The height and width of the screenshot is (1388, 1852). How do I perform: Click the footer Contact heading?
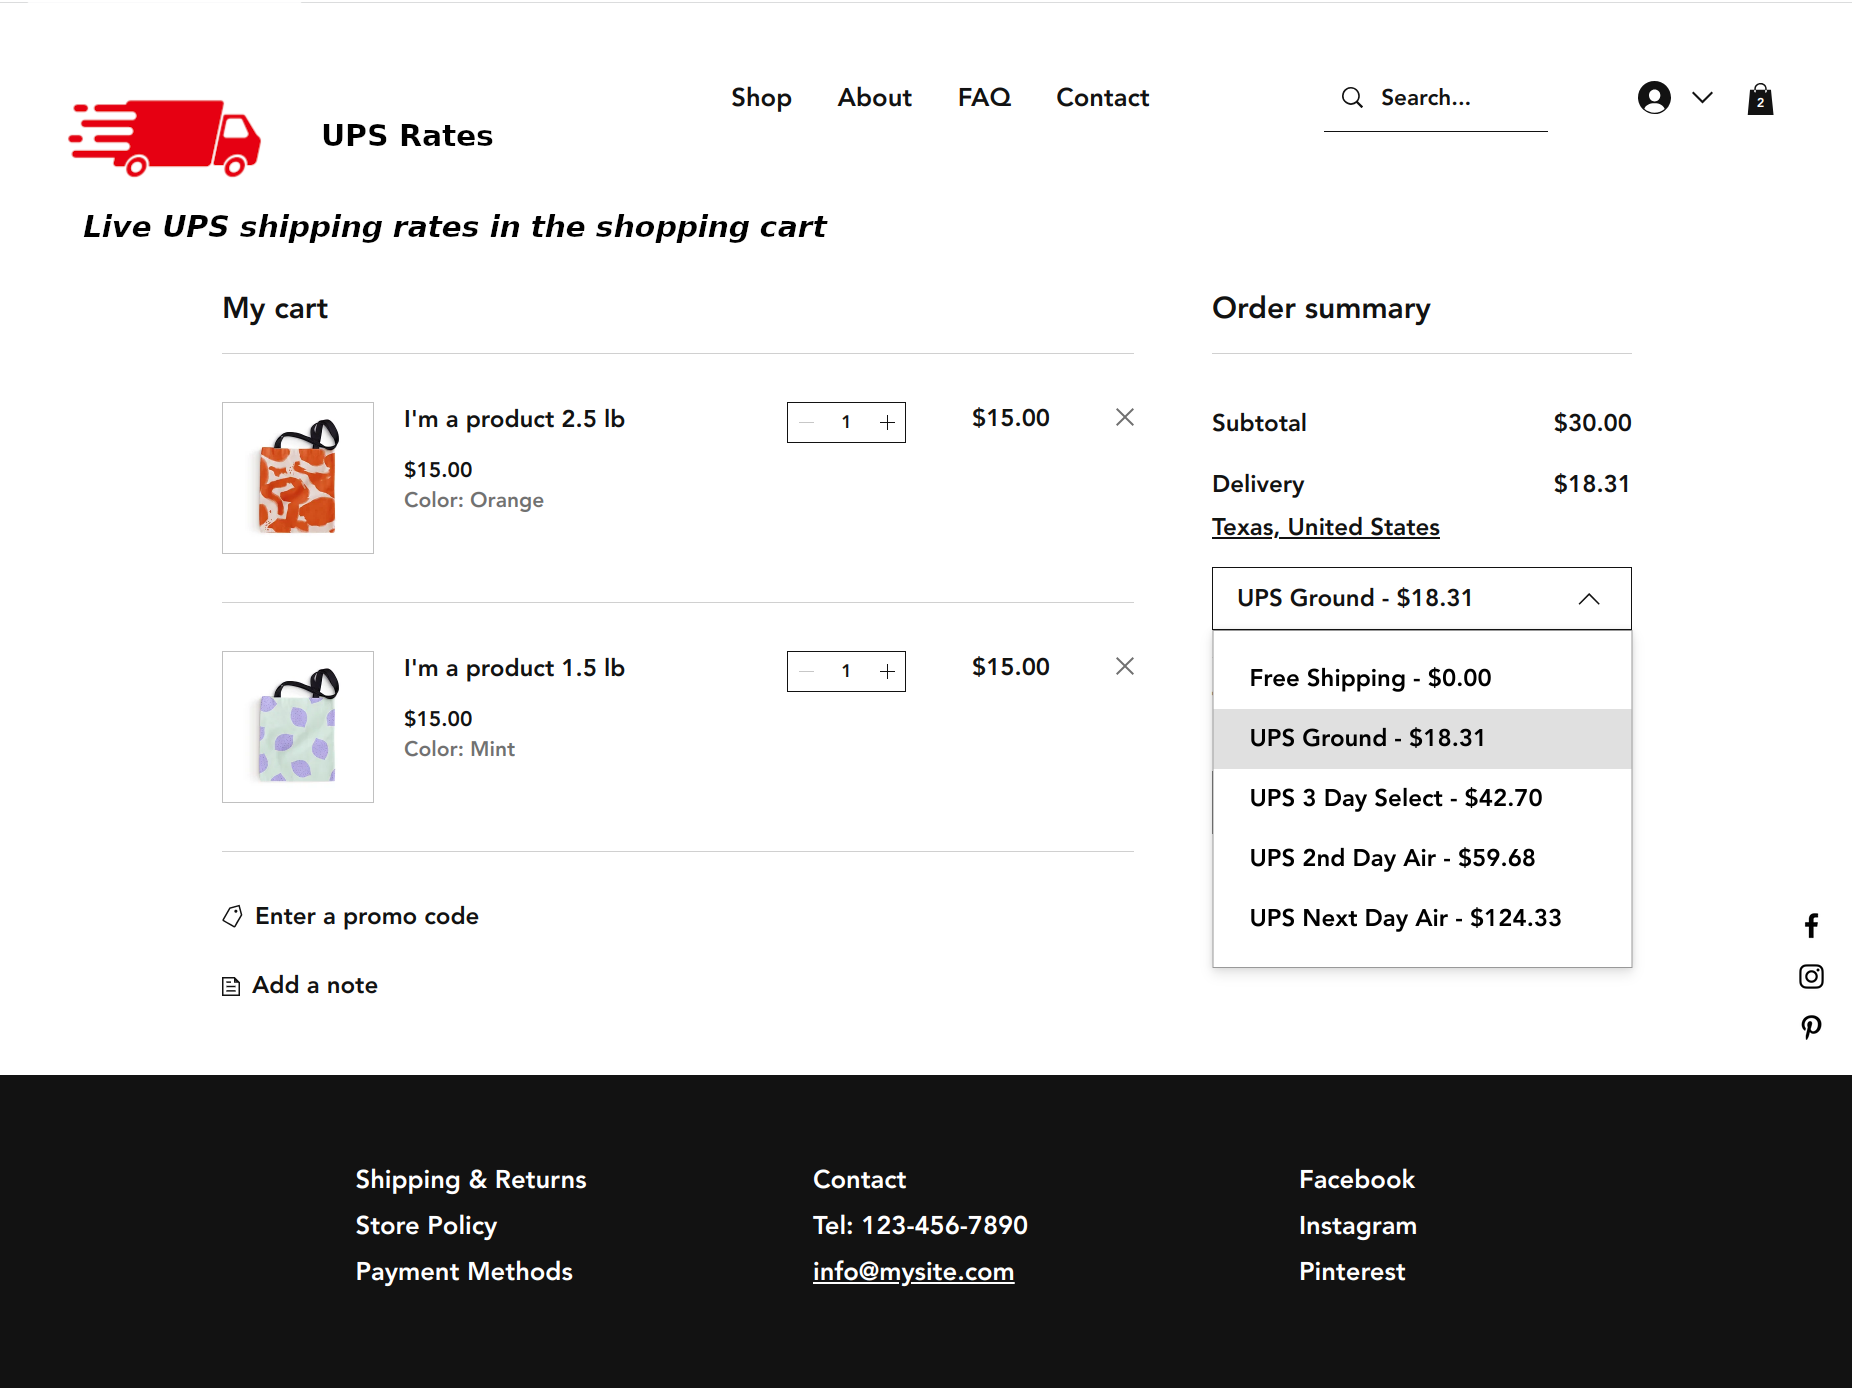pyautogui.click(x=859, y=1180)
